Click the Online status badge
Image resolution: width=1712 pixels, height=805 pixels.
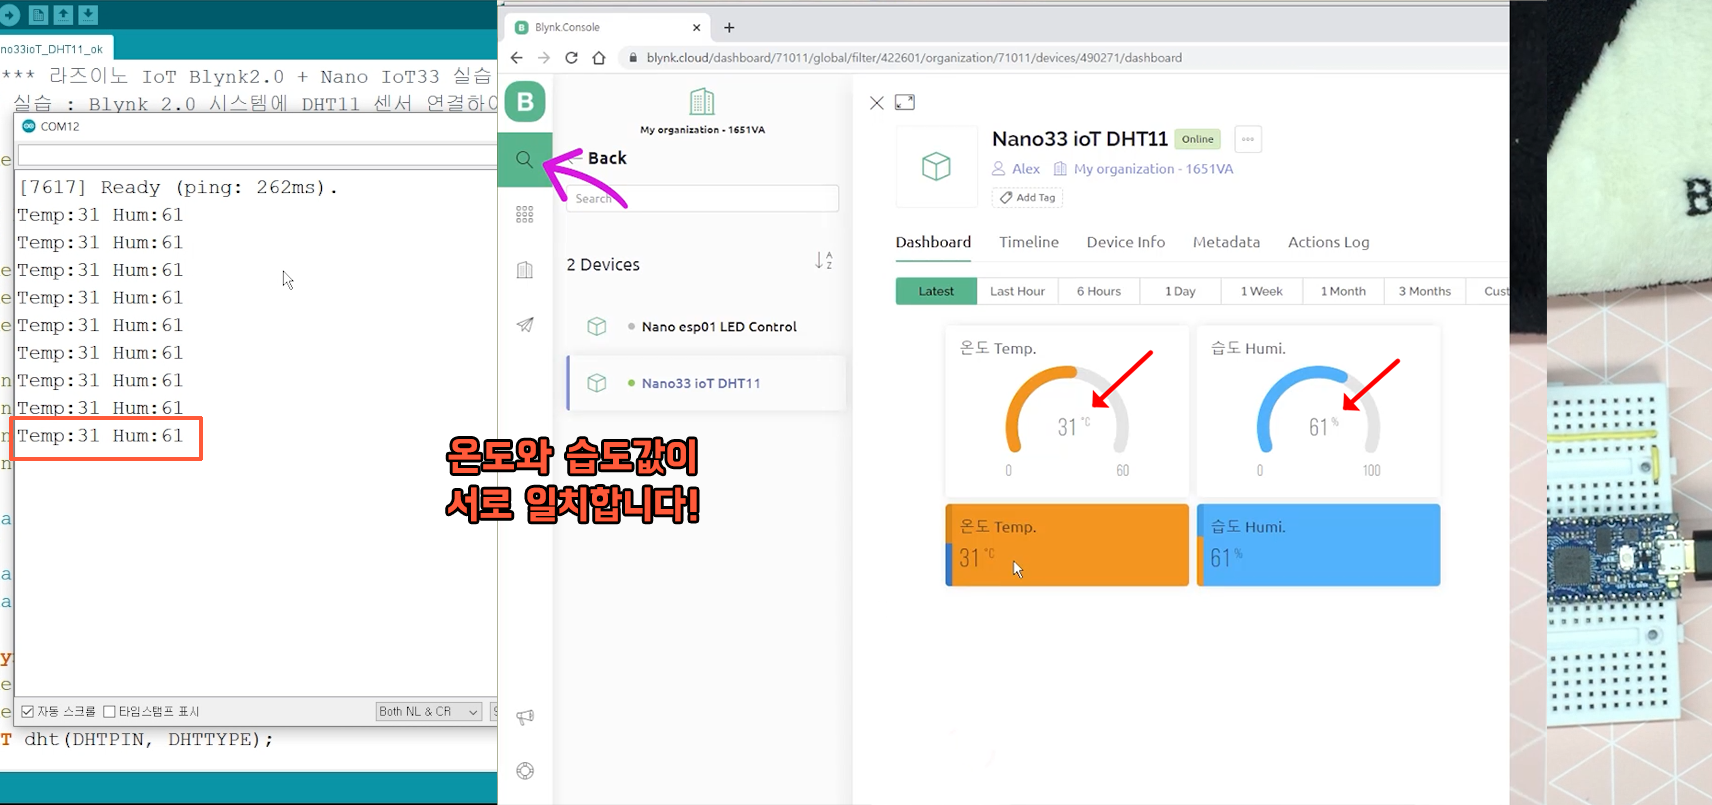(x=1197, y=139)
